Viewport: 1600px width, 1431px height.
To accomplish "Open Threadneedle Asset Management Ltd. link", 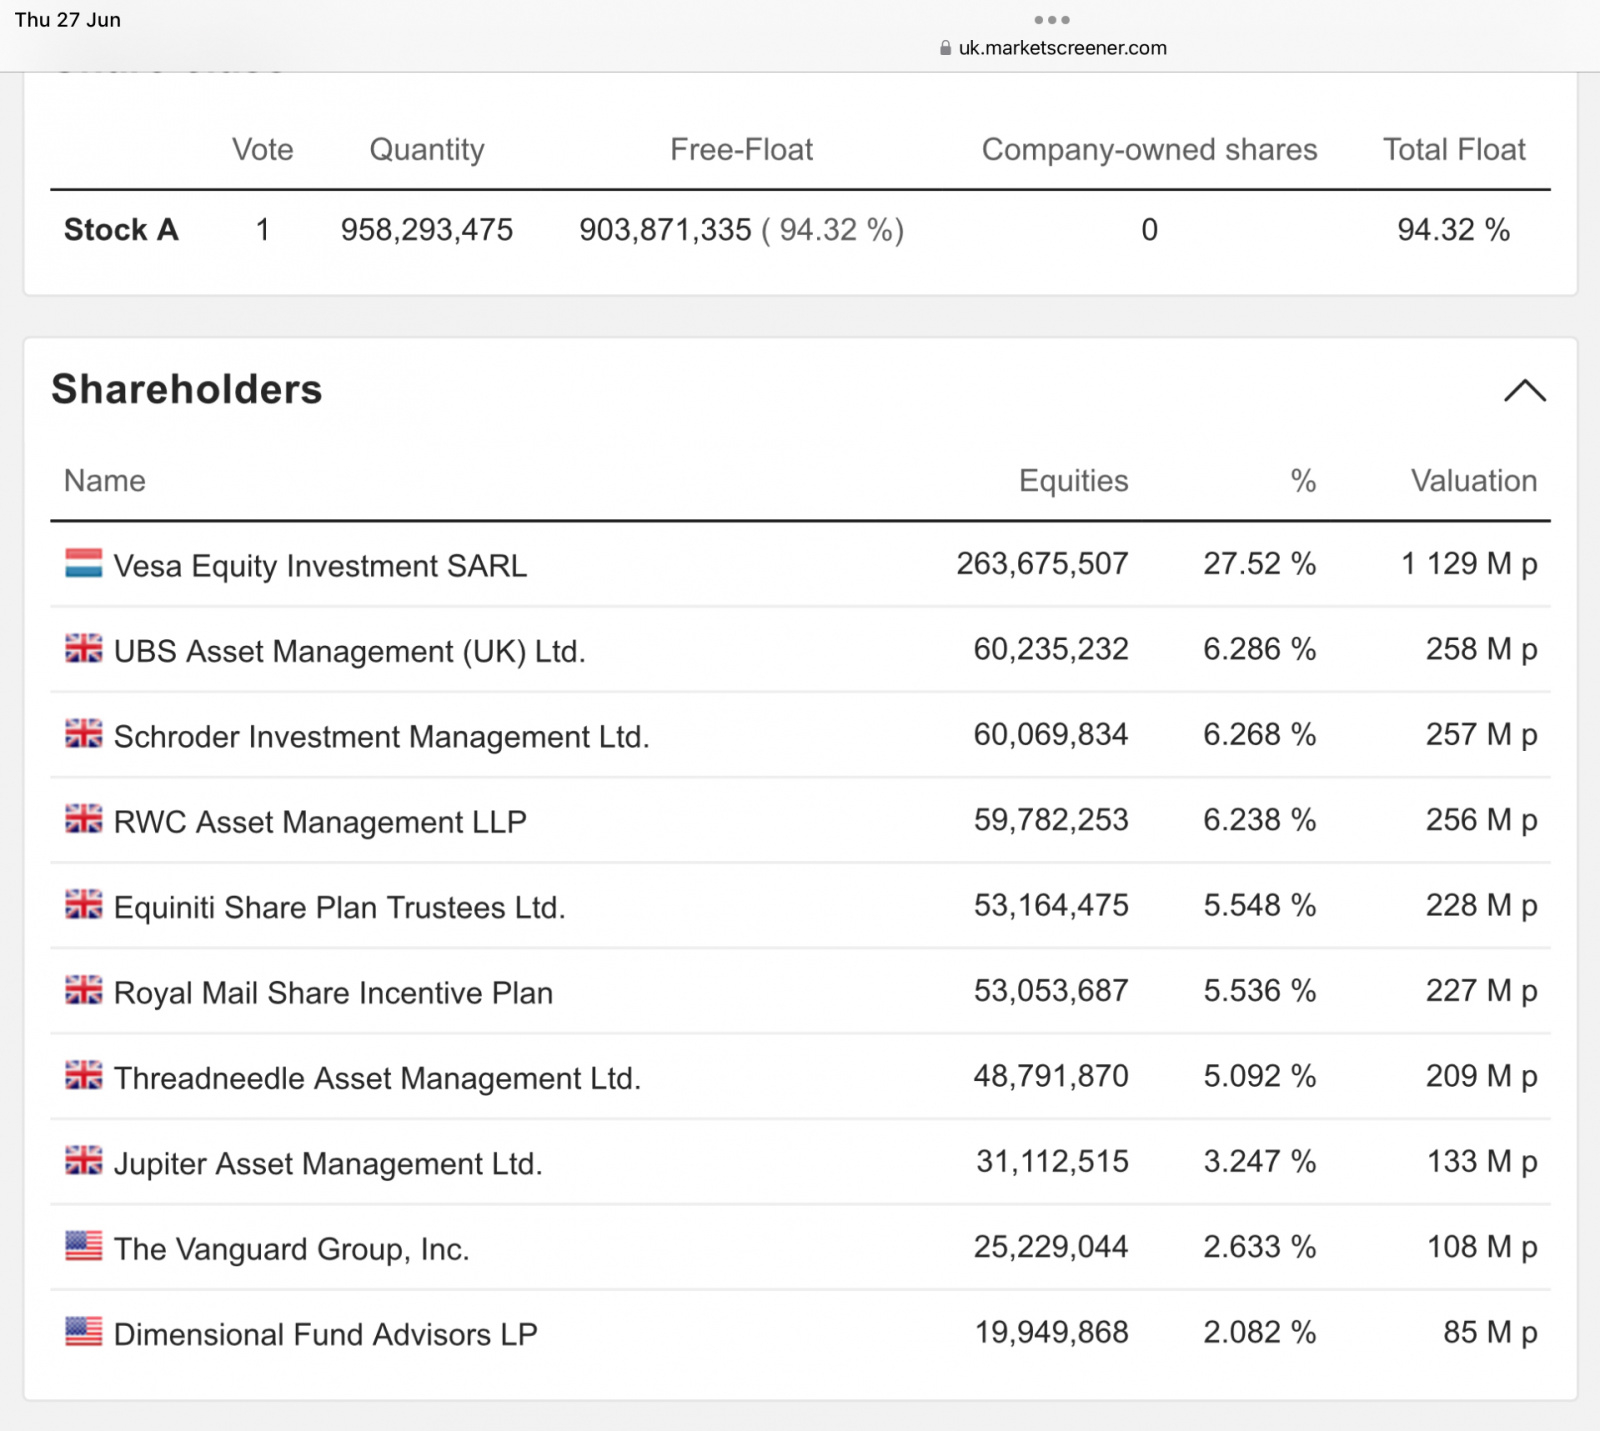I will (377, 1078).
